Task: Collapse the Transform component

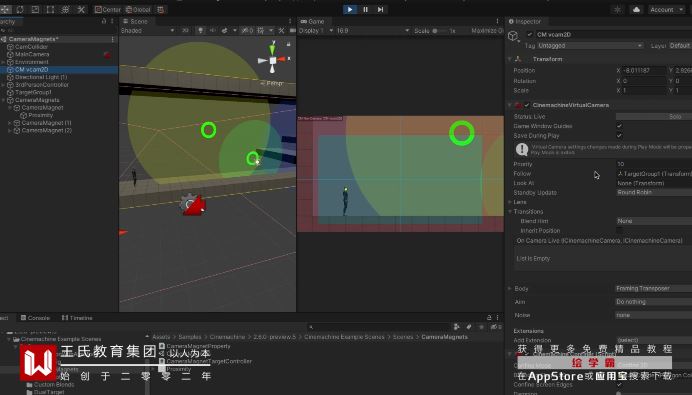Action: click(510, 59)
